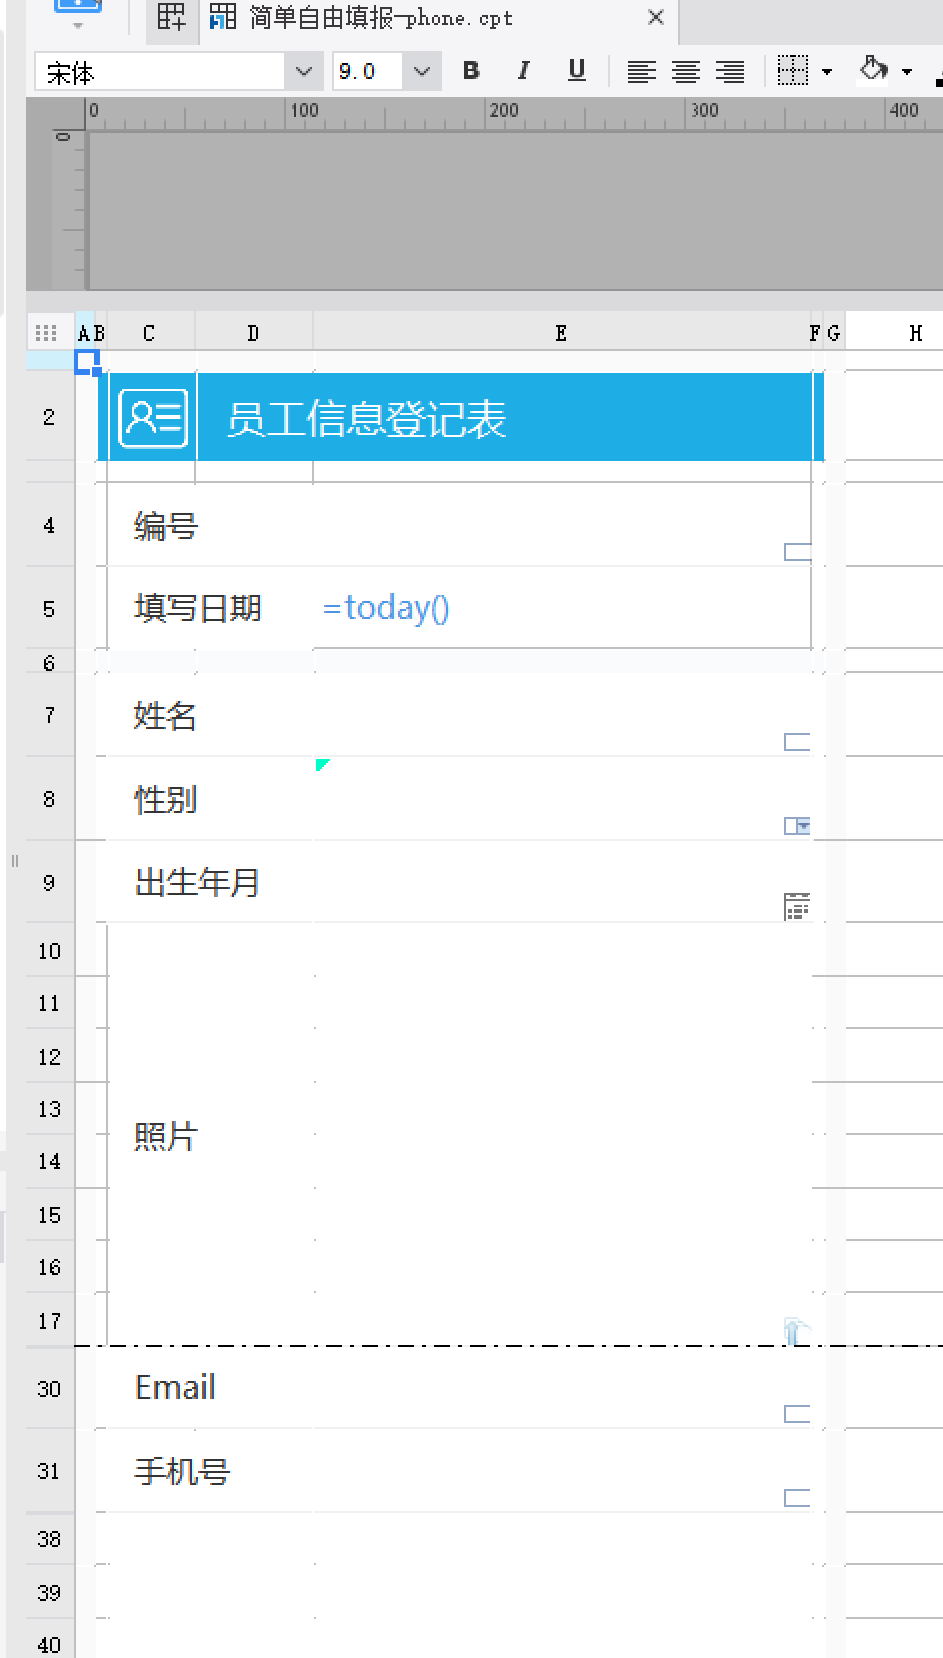Align cell text left

pyautogui.click(x=641, y=71)
